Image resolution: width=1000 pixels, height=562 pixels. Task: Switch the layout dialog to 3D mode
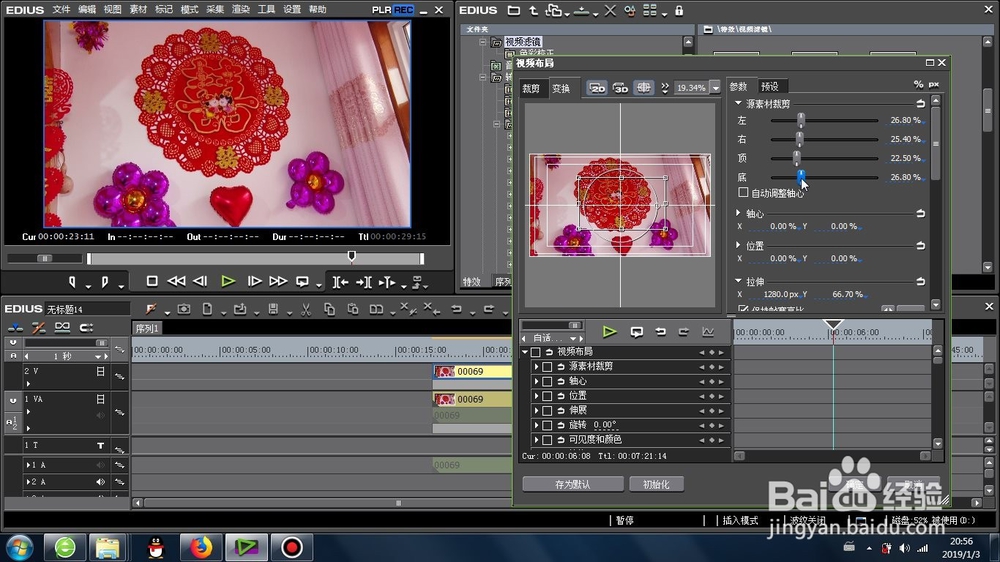(621, 88)
